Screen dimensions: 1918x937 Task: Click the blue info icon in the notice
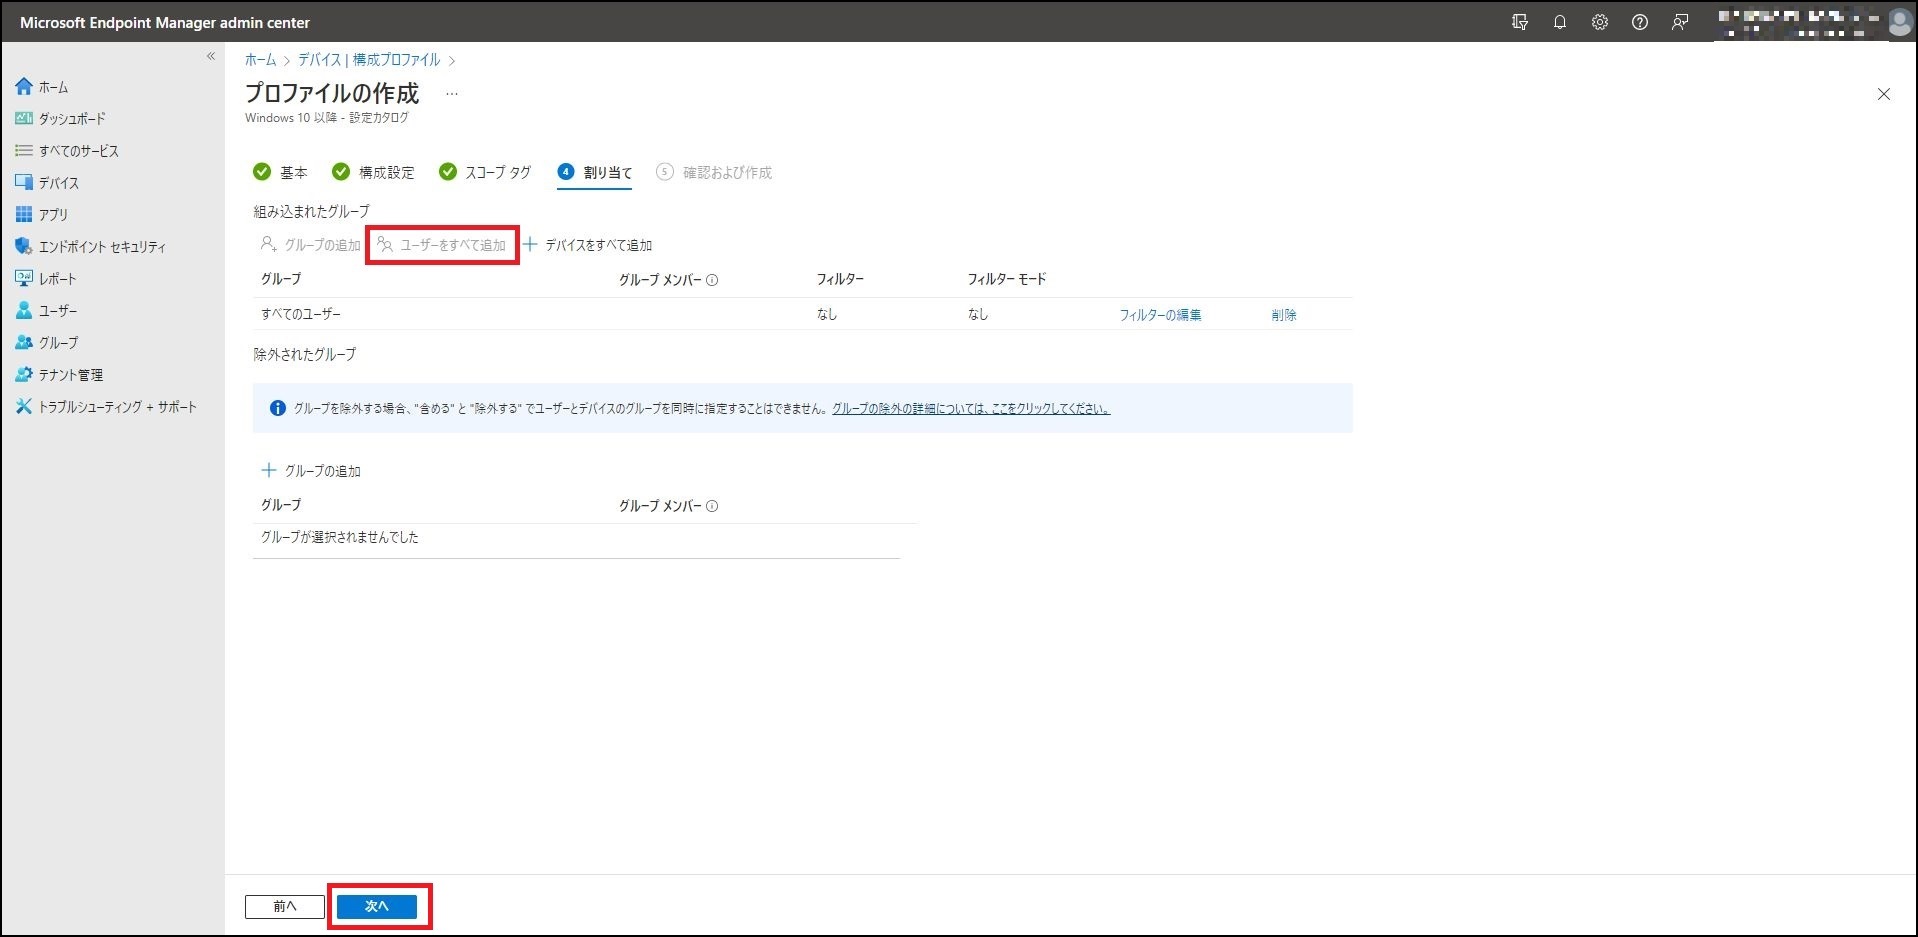tap(278, 408)
